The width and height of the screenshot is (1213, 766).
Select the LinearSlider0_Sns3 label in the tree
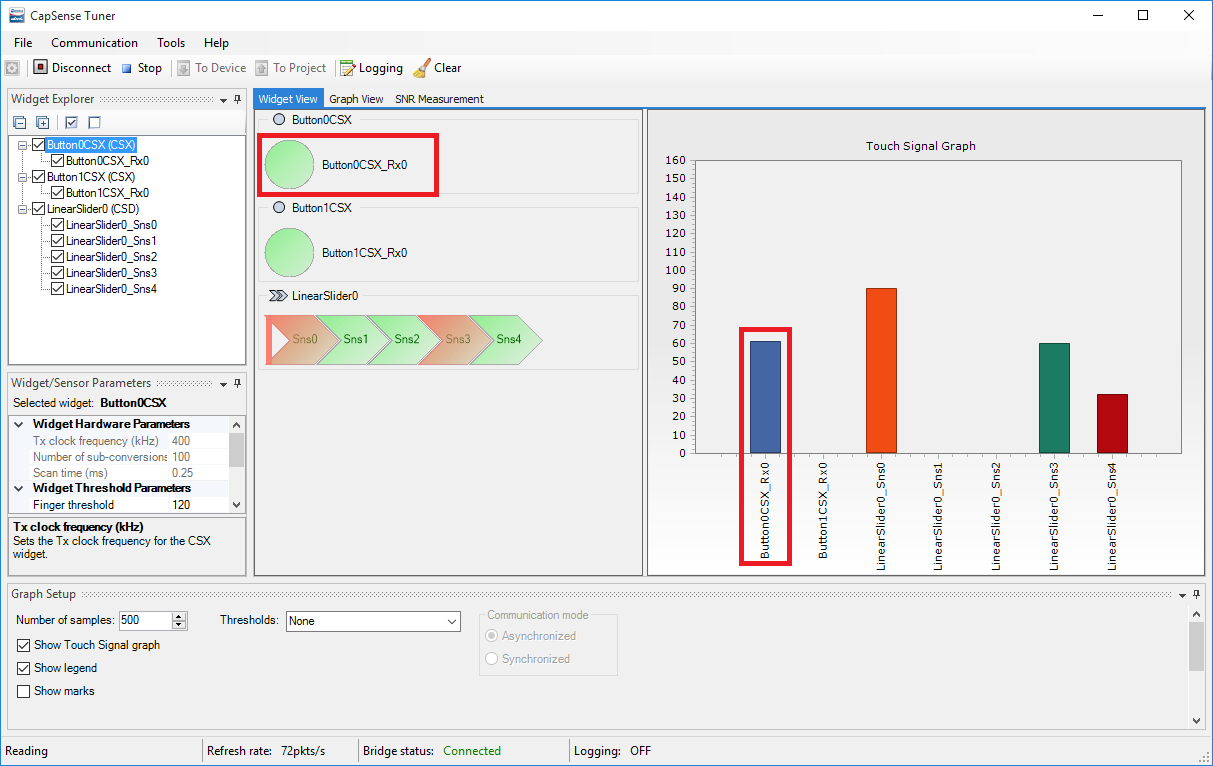click(111, 273)
